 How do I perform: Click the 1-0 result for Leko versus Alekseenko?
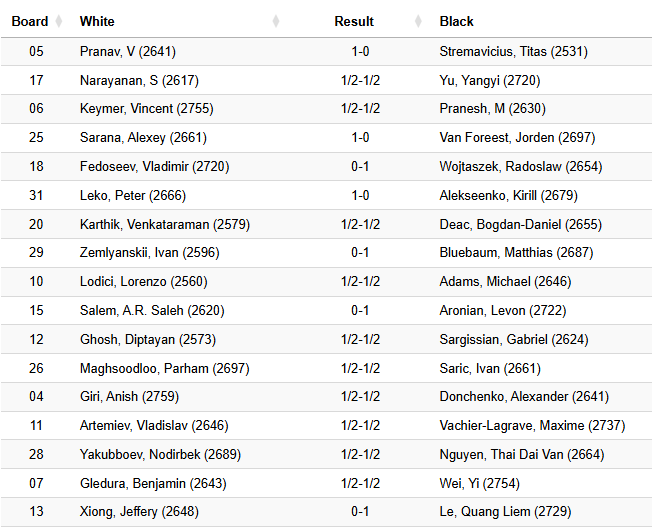[x=360, y=196]
